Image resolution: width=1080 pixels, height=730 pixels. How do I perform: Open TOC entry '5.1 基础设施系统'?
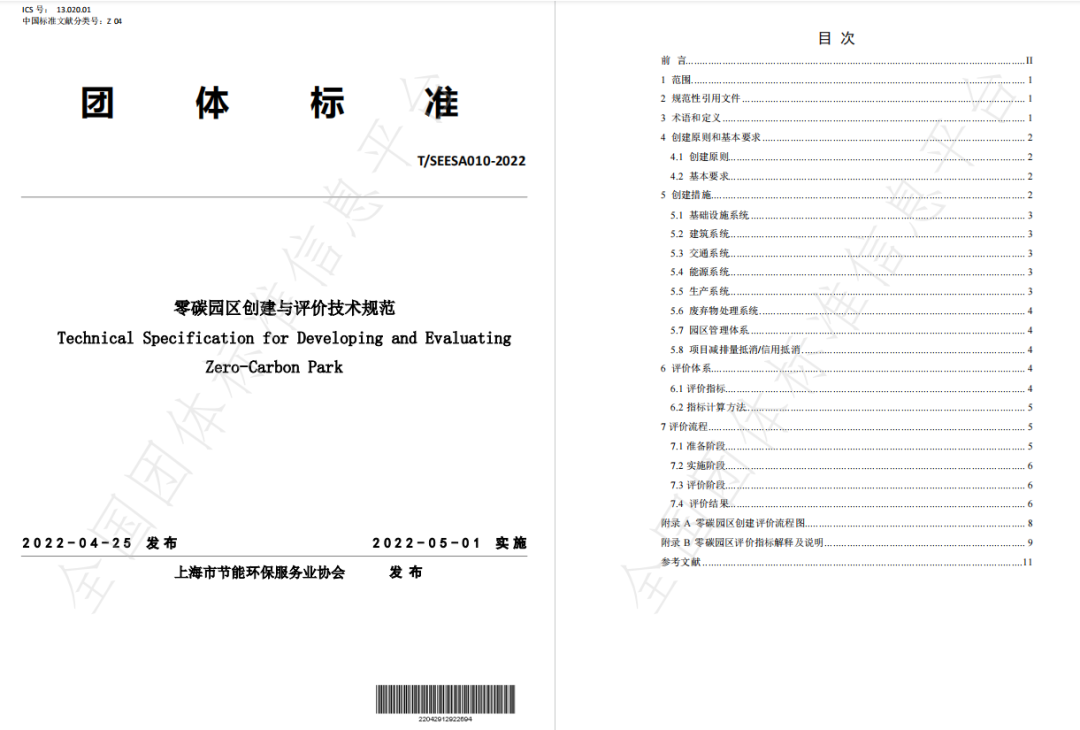pyautogui.click(x=851, y=215)
